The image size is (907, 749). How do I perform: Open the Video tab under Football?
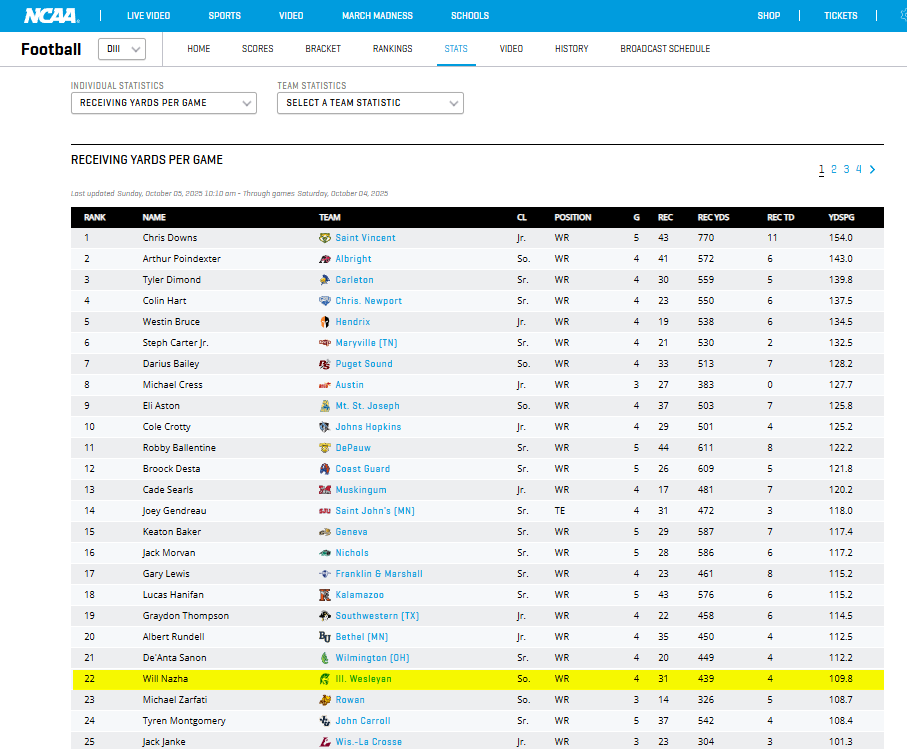pyautogui.click(x=511, y=49)
